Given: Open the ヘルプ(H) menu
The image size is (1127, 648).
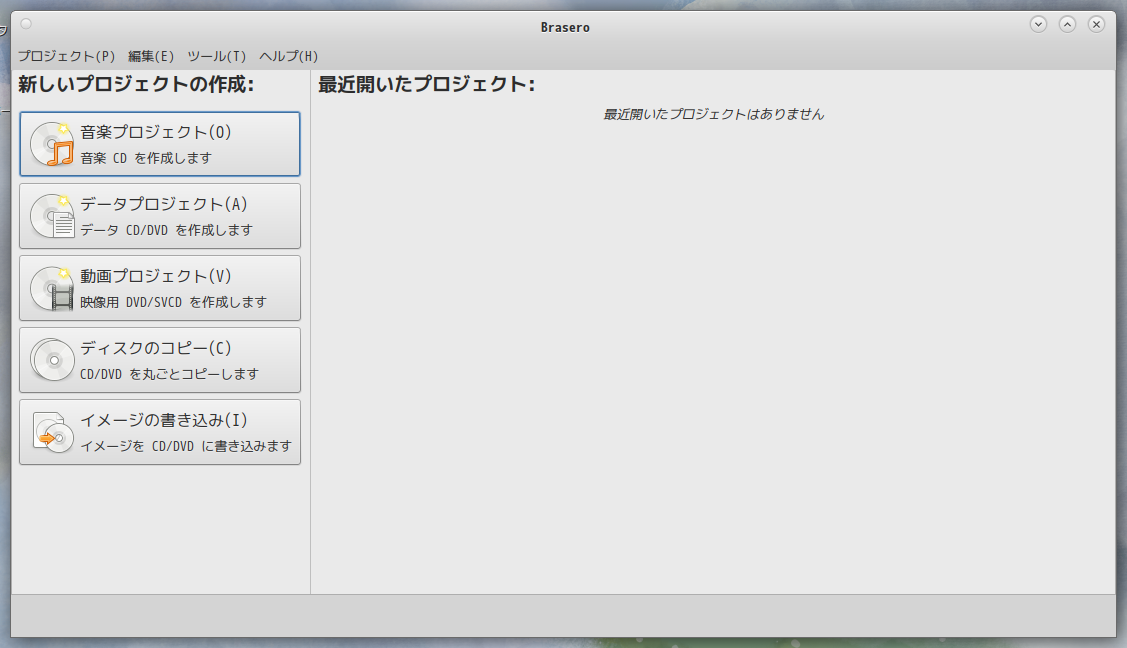Looking at the screenshot, I should pos(288,56).
